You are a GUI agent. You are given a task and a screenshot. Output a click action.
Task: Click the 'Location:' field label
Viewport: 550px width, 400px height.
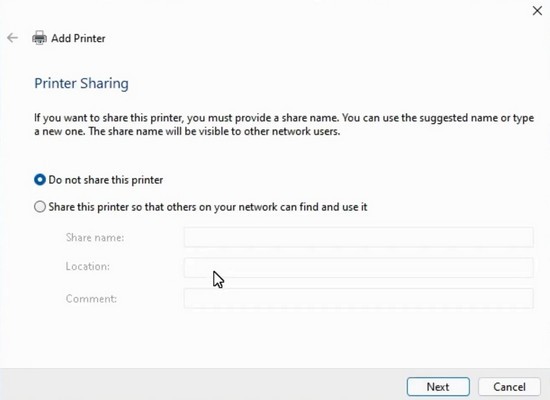pos(88,266)
